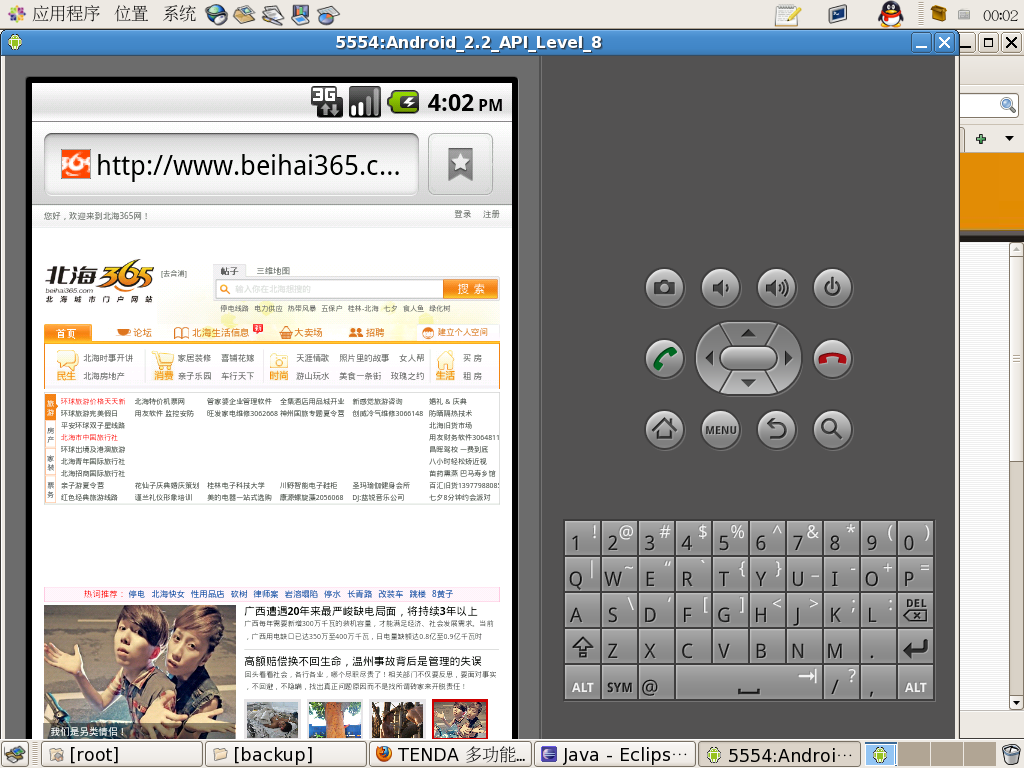Click the MENU hardware button
This screenshot has height=768, width=1024.
[x=720, y=430]
